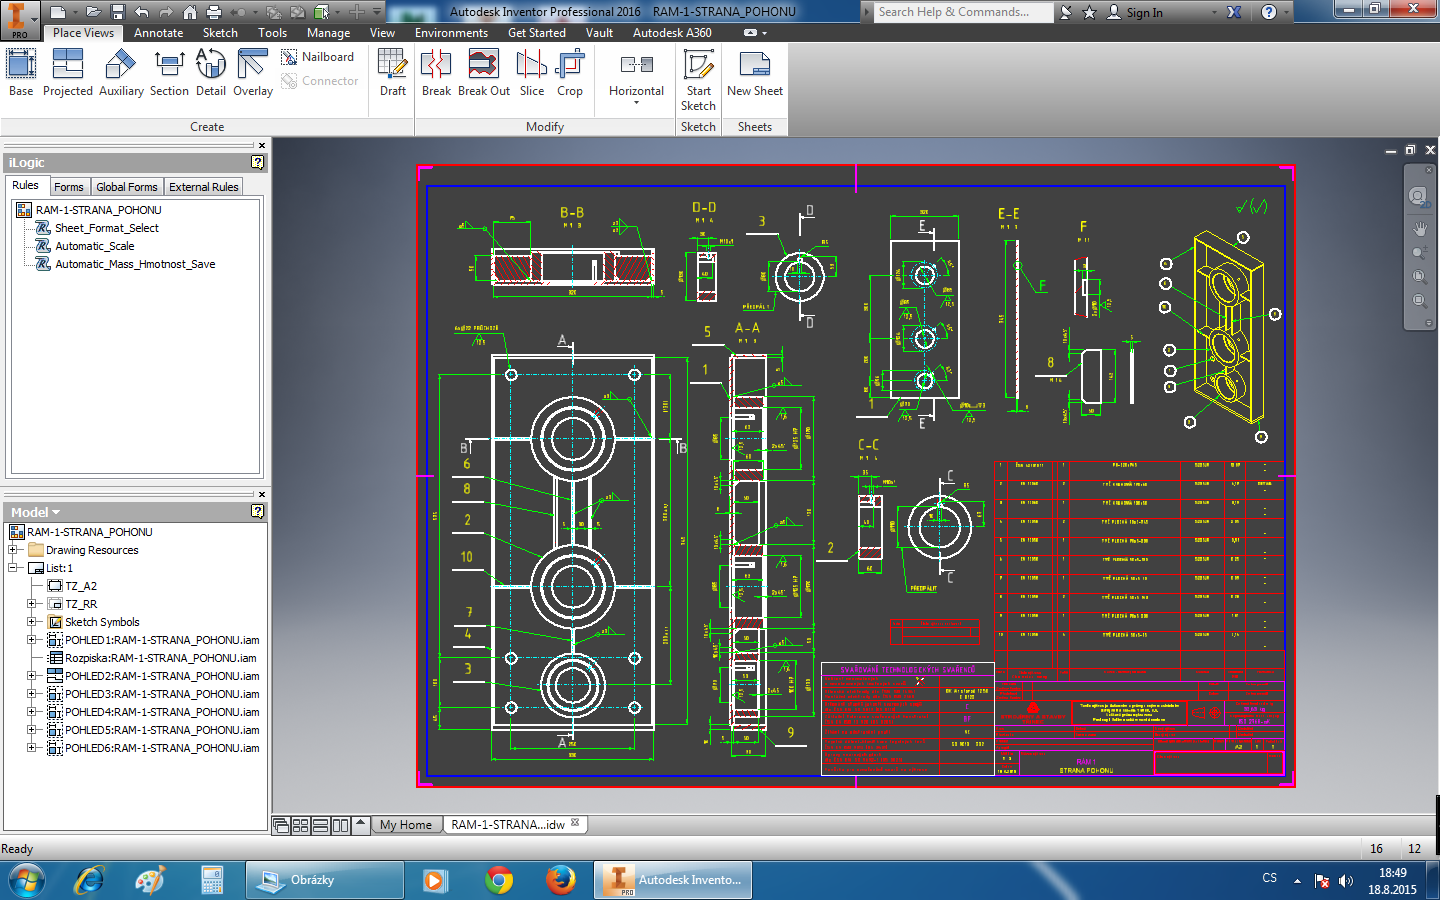Collapse the List:1 sheet node
This screenshot has height=900, width=1440.
pyautogui.click(x=12, y=568)
